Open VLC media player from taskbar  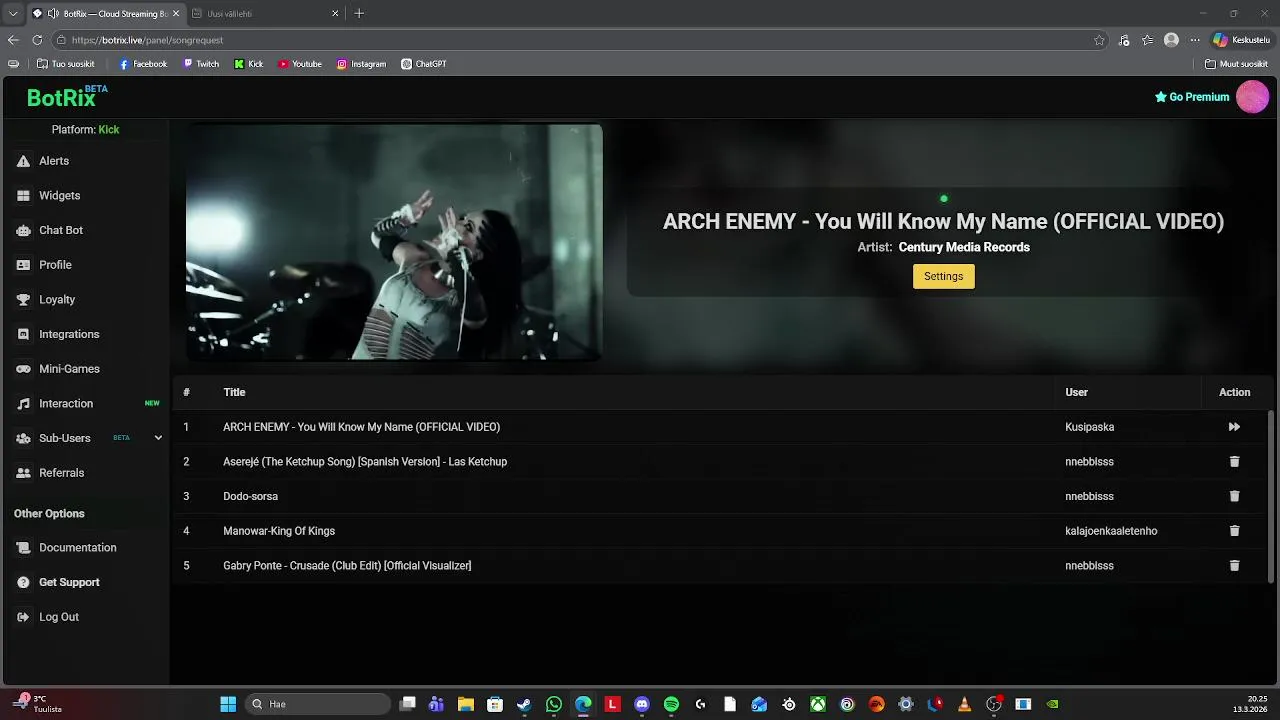(x=964, y=704)
